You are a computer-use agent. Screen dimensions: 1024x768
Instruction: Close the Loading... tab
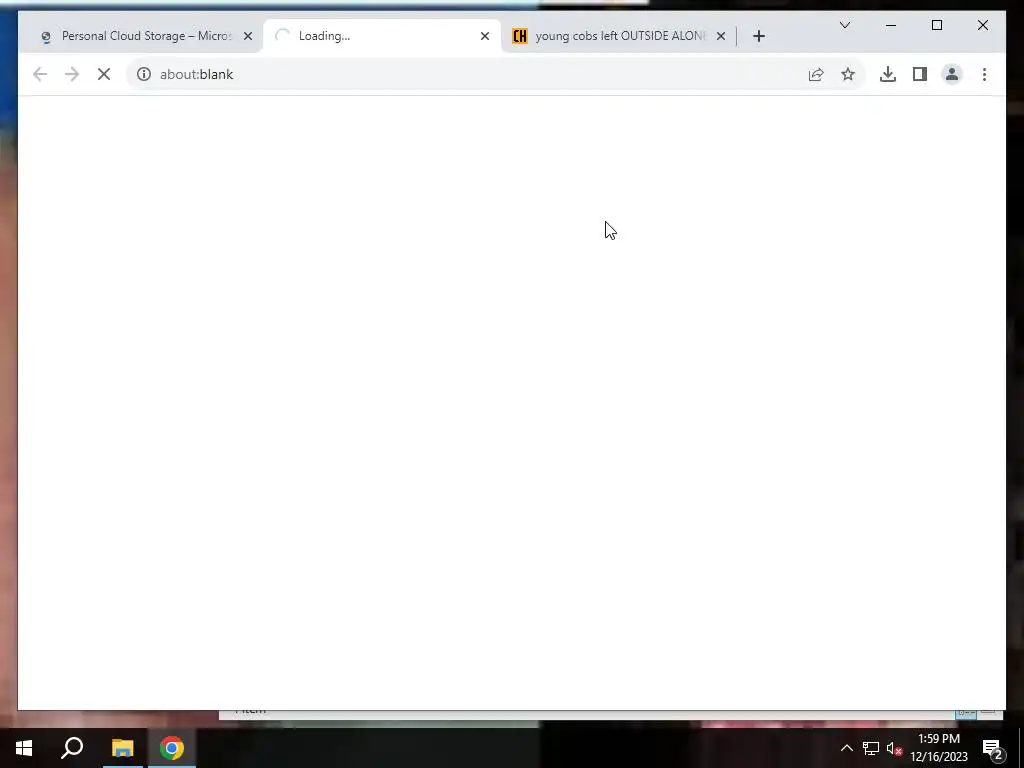485,37
